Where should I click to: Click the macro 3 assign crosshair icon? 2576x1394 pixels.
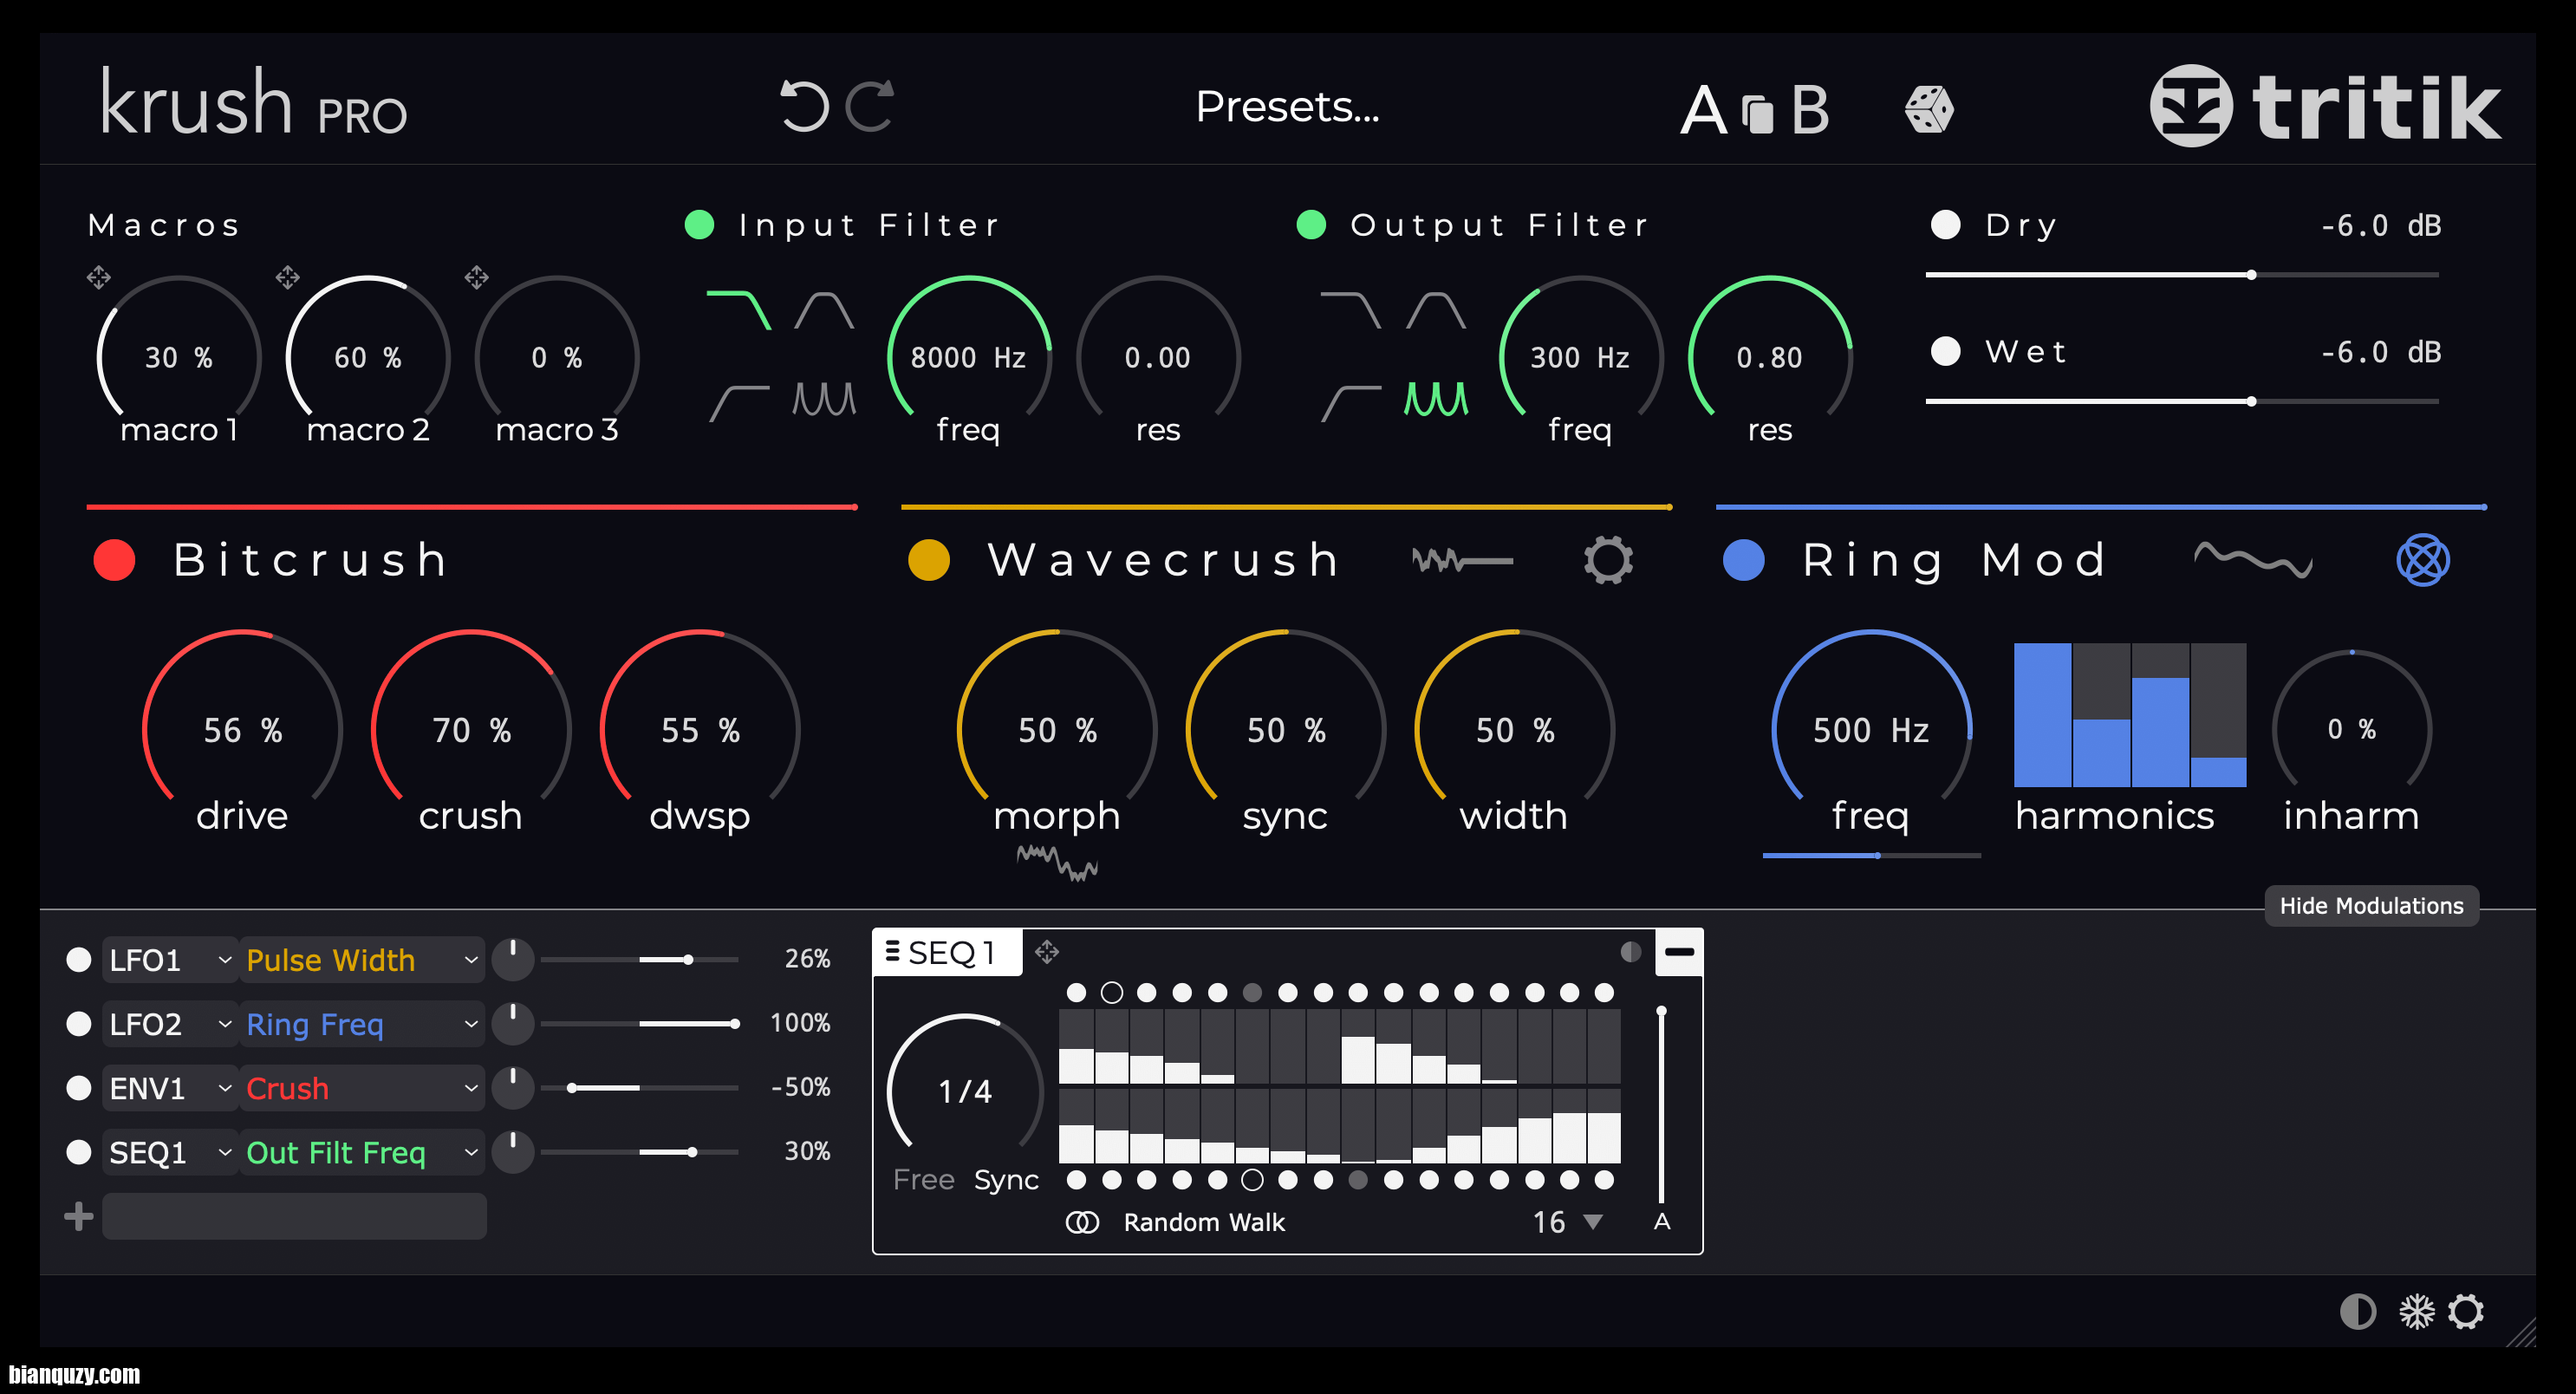pos(476,277)
